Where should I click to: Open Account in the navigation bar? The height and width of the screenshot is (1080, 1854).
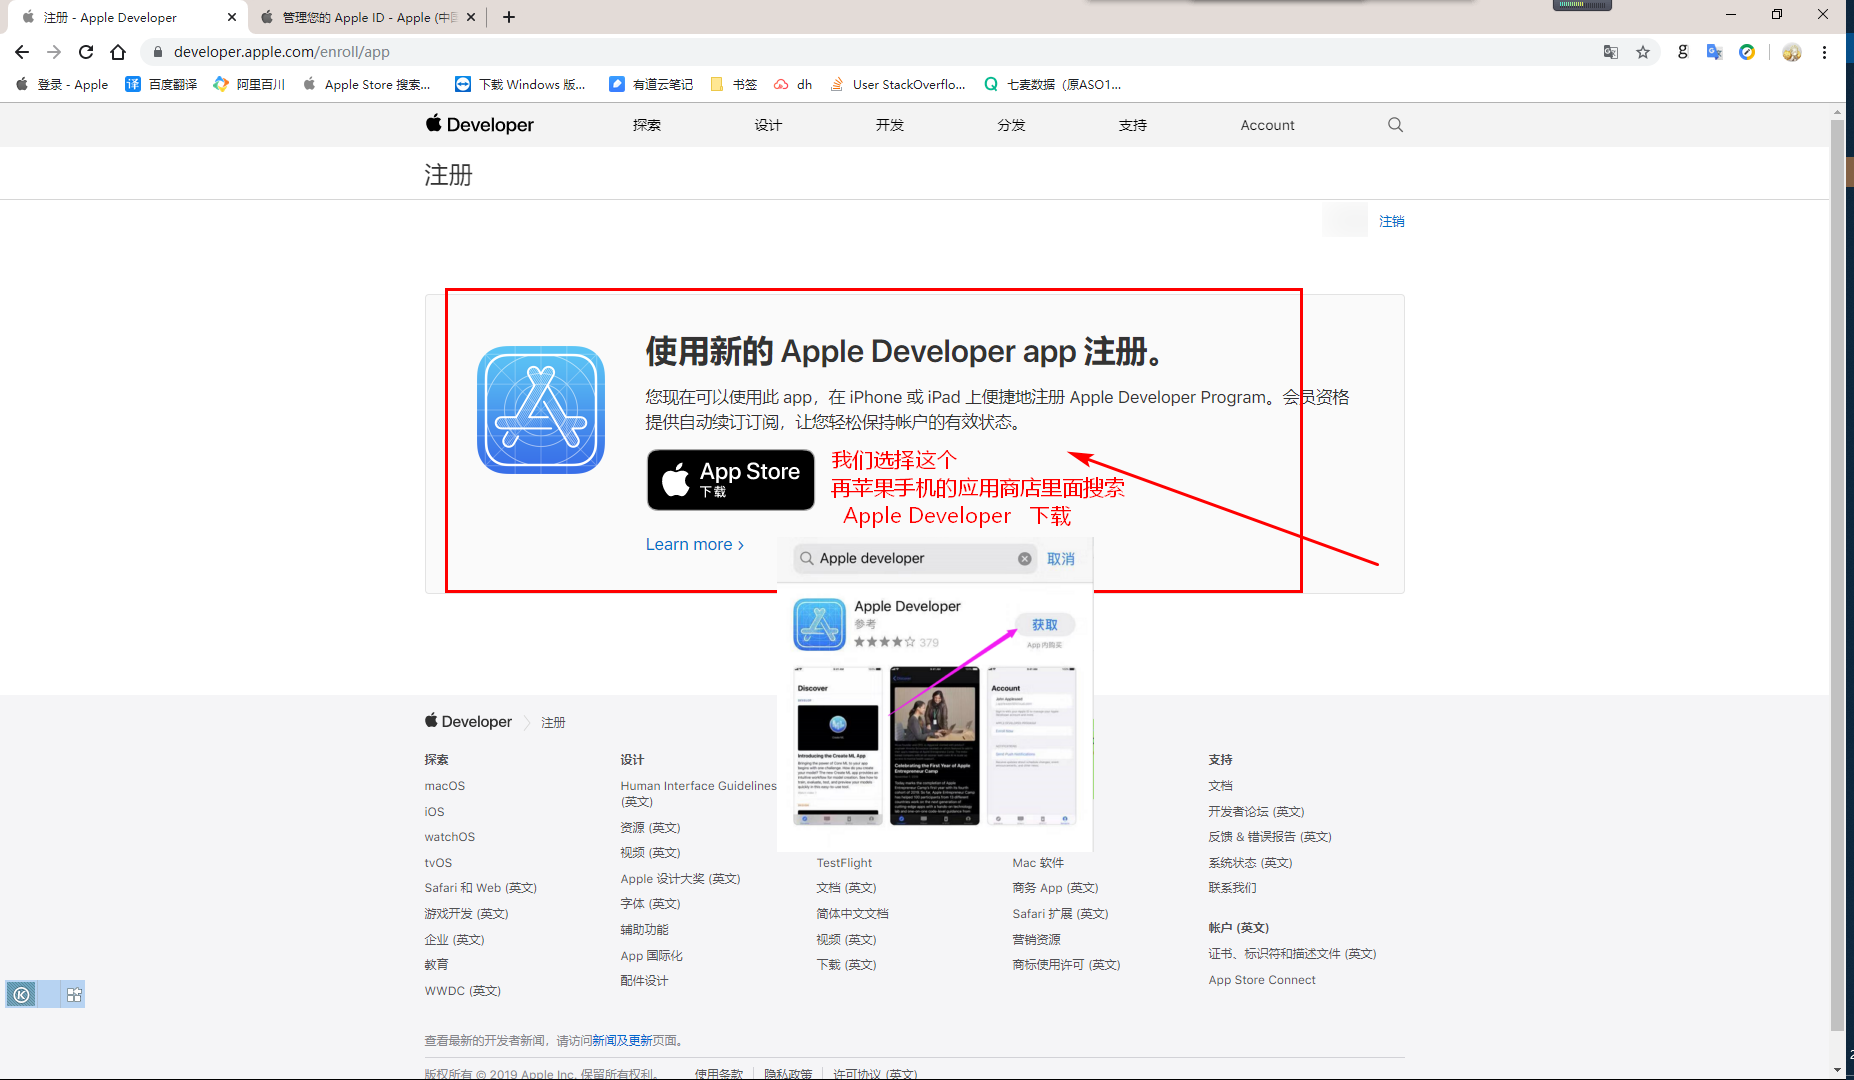(1267, 125)
